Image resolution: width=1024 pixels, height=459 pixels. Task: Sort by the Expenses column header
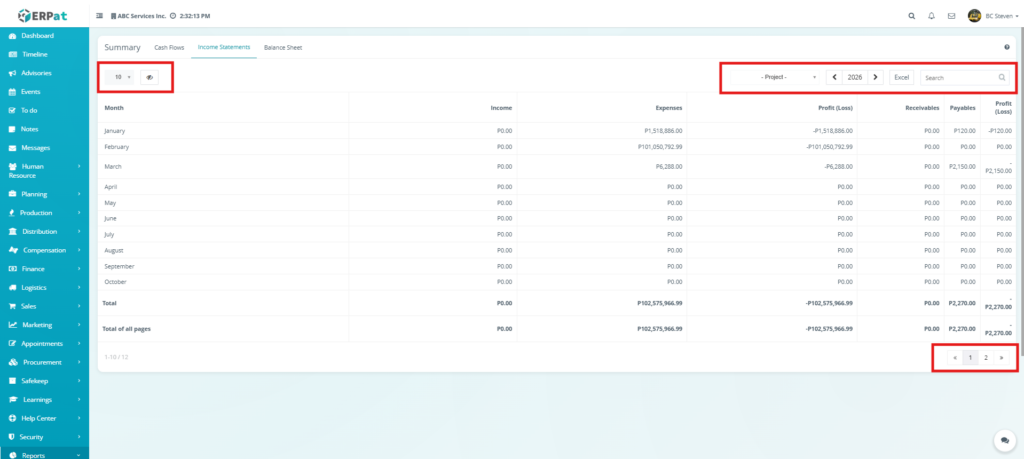pyautogui.click(x=602, y=107)
